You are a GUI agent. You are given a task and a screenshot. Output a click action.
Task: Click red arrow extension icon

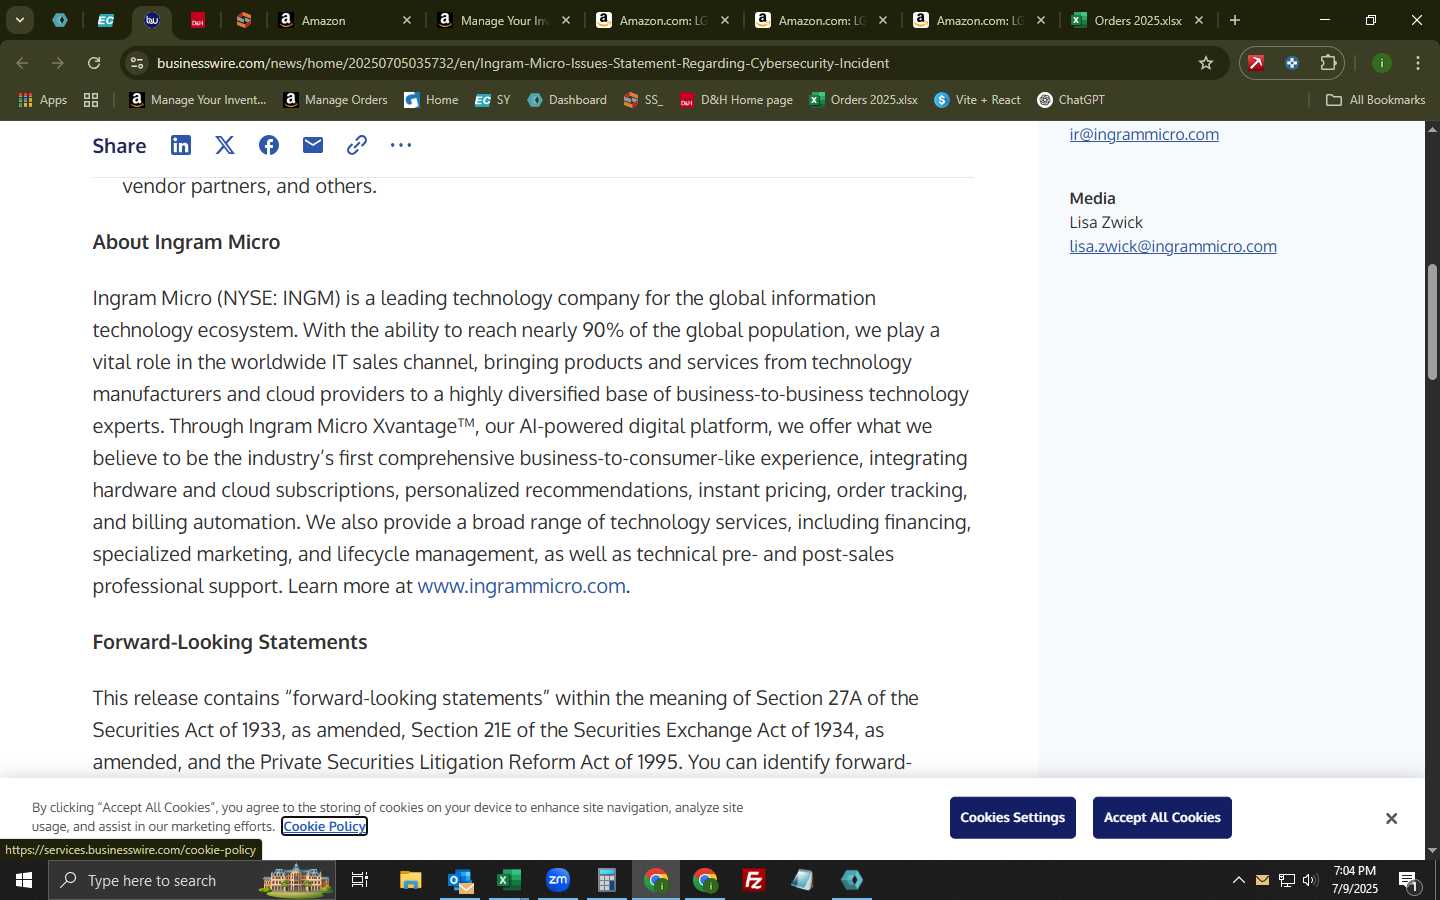(x=1256, y=63)
